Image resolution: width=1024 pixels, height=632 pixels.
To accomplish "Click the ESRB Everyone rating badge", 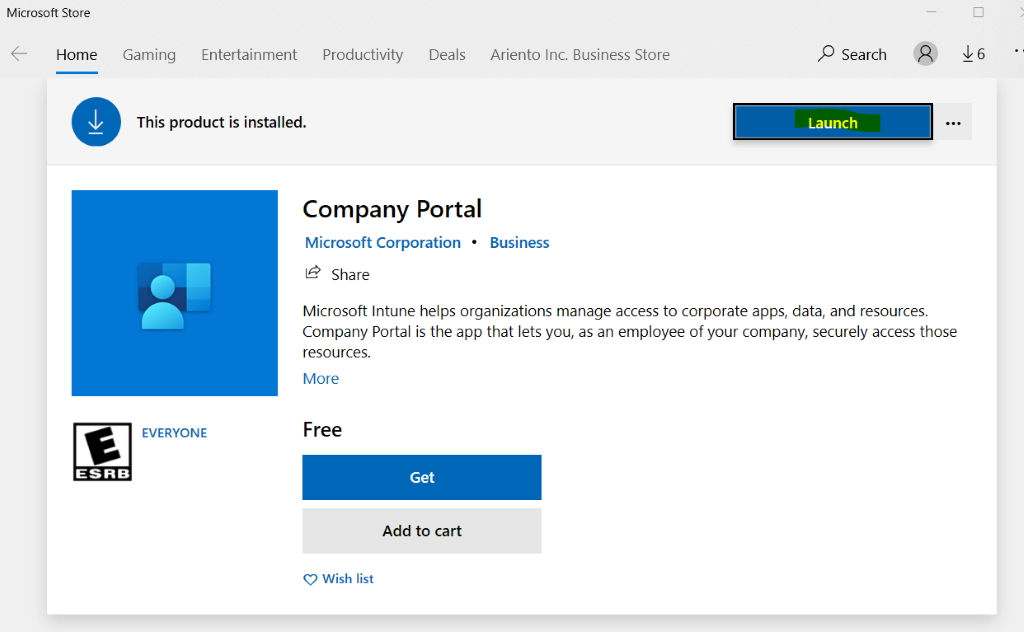I will click(x=102, y=451).
